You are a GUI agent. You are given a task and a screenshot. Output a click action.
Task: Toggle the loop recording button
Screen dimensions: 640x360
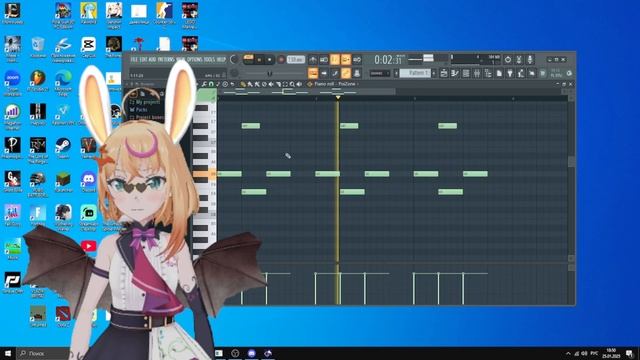[x=357, y=60]
